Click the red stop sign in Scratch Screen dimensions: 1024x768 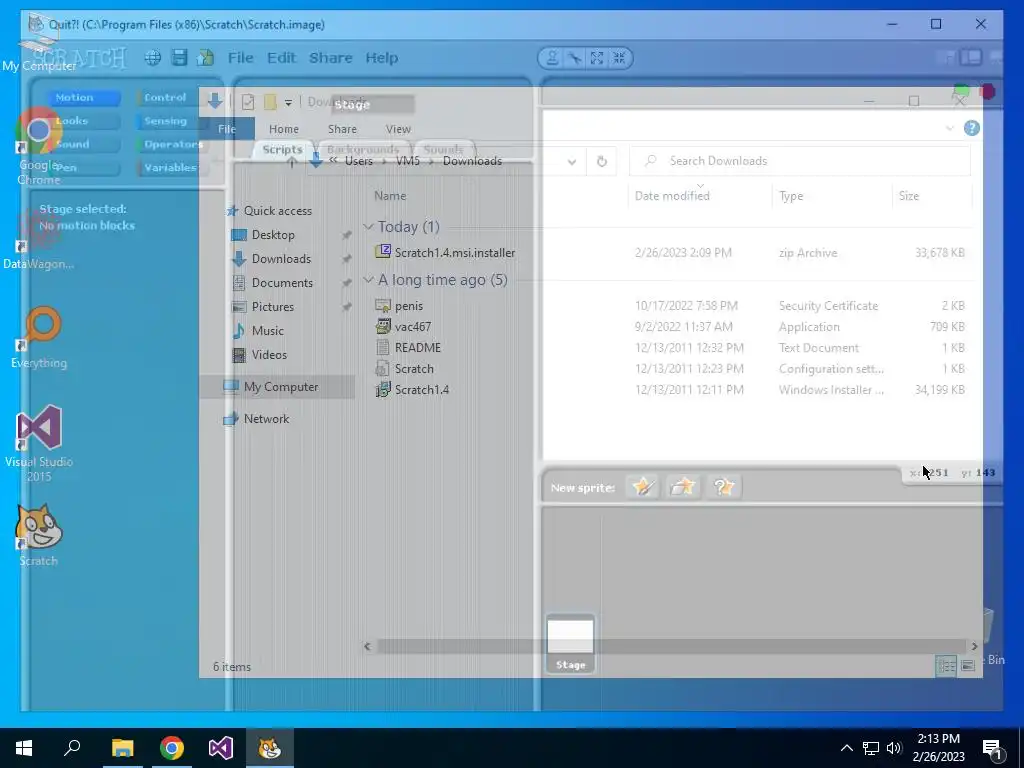click(x=987, y=91)
